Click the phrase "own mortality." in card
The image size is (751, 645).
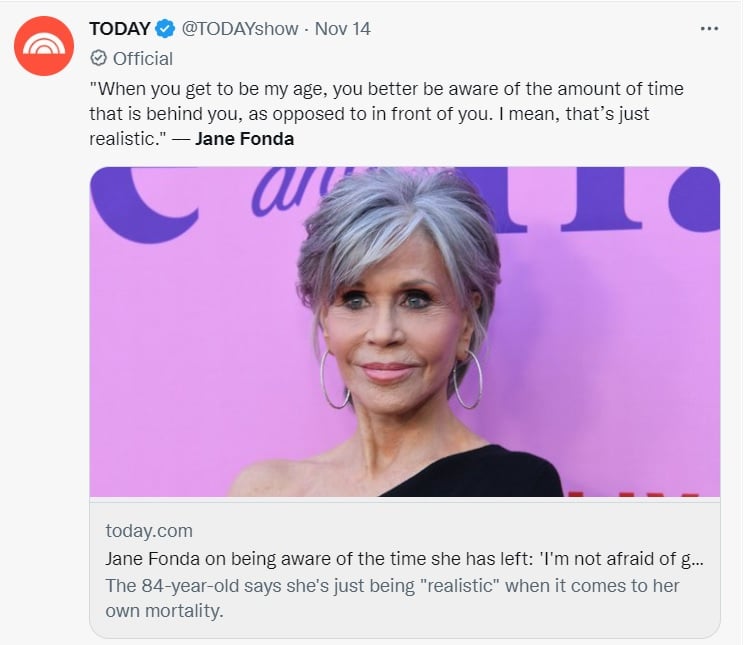tap(164, 611)
